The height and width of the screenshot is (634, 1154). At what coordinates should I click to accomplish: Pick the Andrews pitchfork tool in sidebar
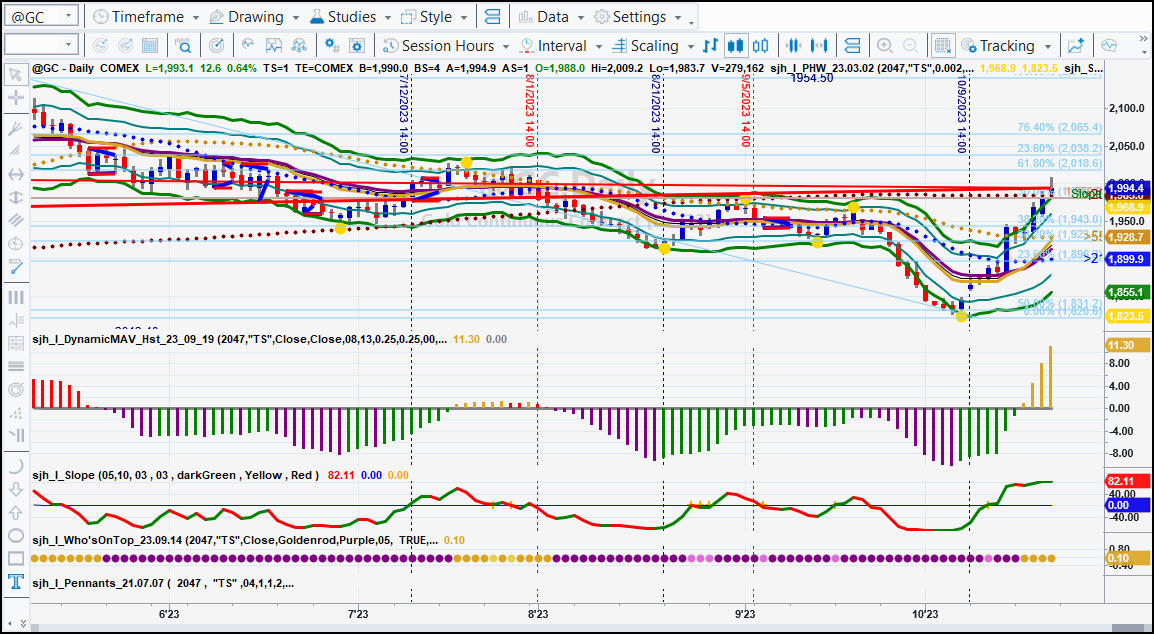click(x=15, y=130)
